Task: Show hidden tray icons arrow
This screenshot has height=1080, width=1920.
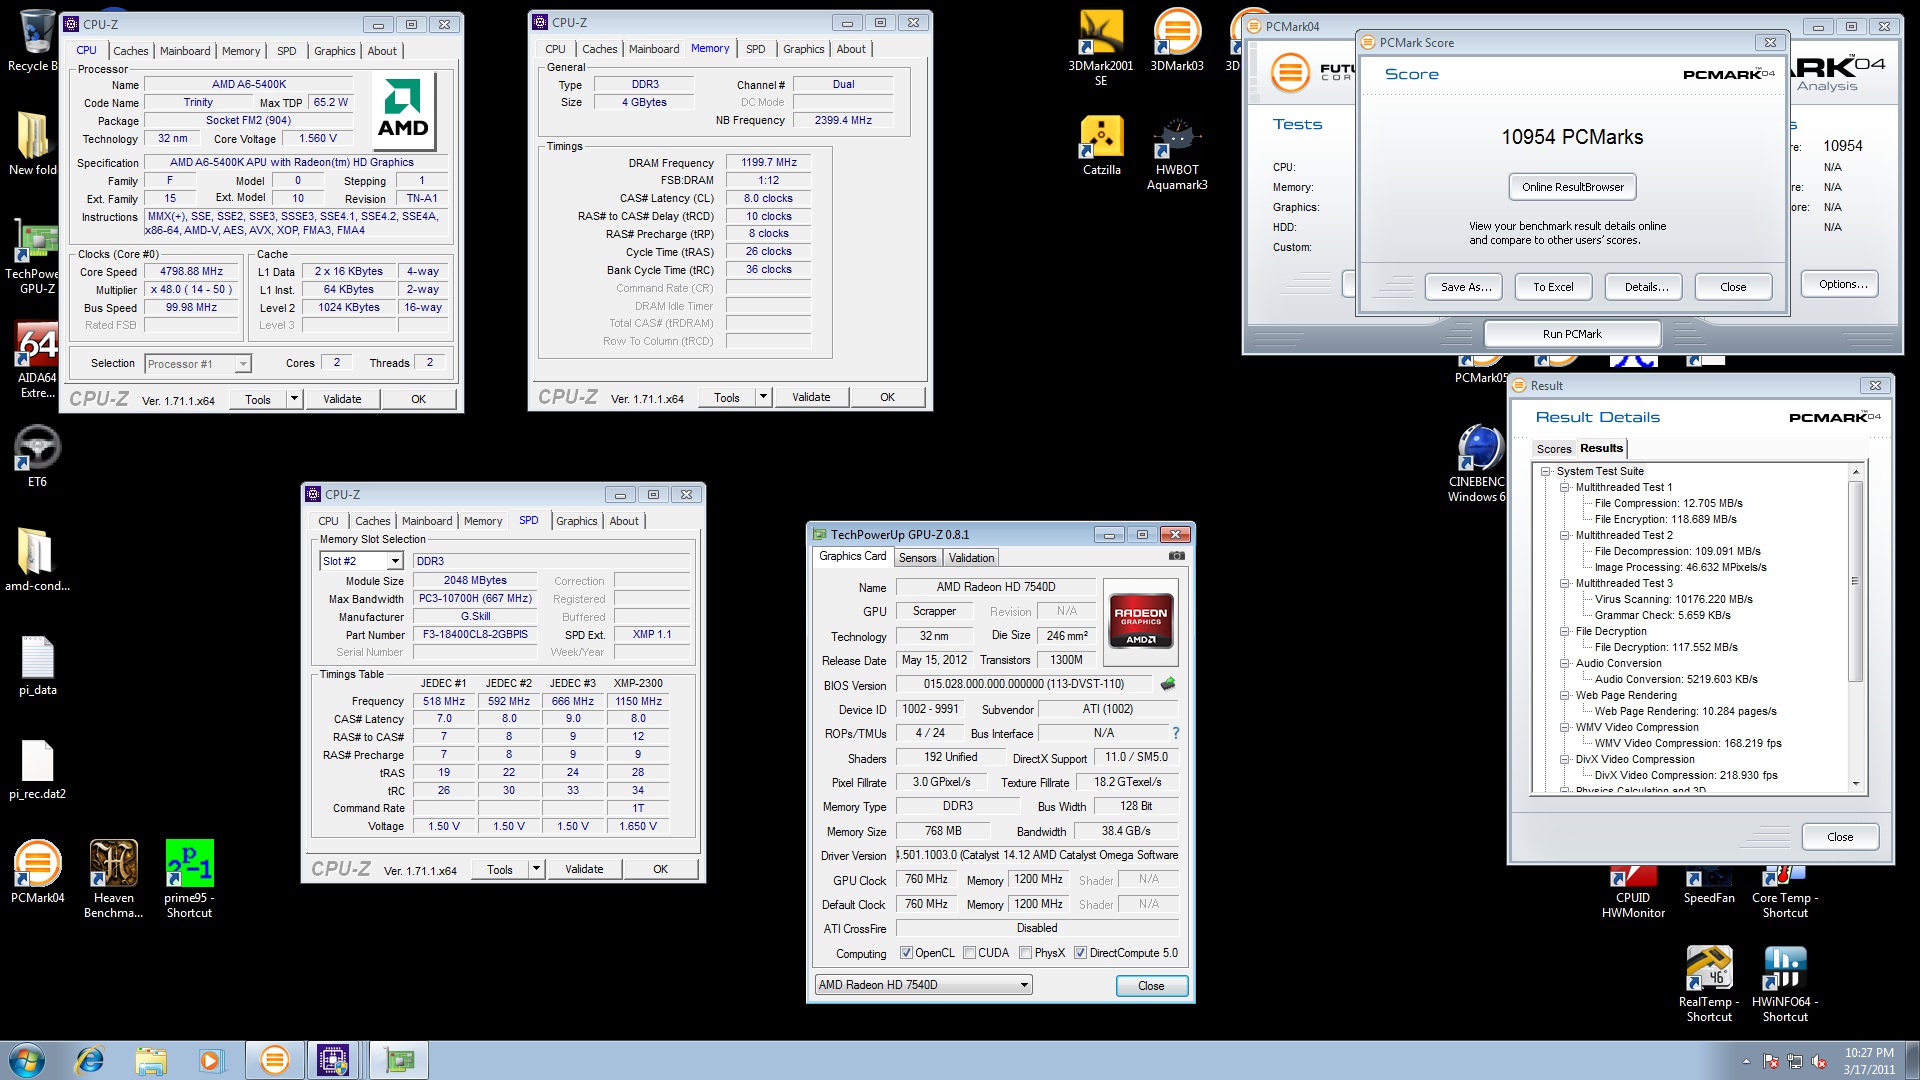Action: click(1746, 1061)
